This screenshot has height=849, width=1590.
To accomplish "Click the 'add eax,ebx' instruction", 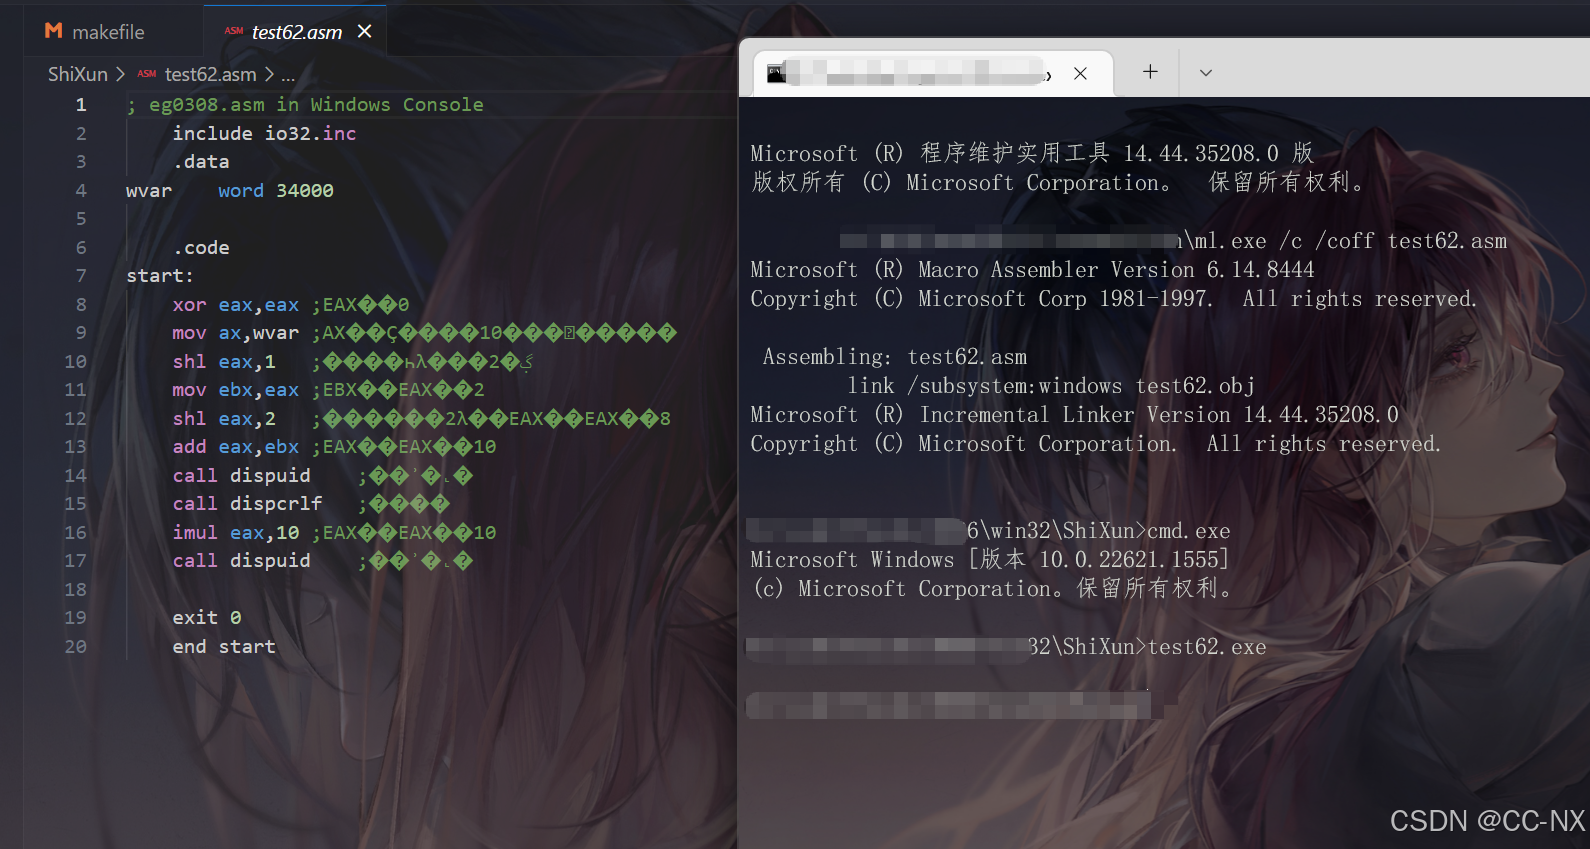I will click(x=235, y=447).
